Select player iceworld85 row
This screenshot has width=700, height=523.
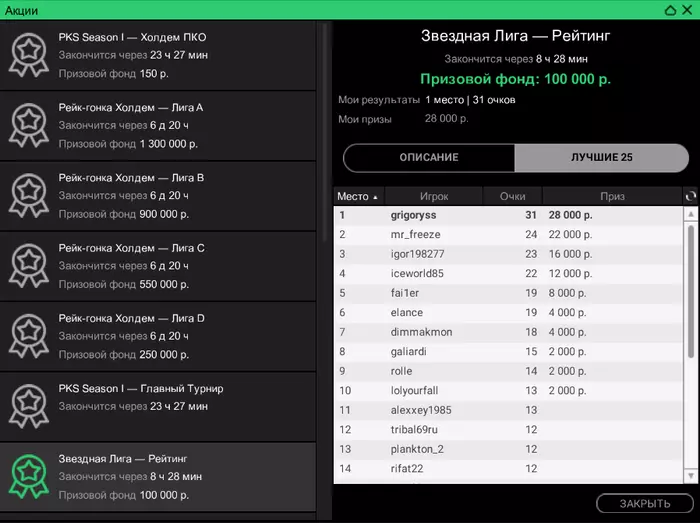coord(508,274)
